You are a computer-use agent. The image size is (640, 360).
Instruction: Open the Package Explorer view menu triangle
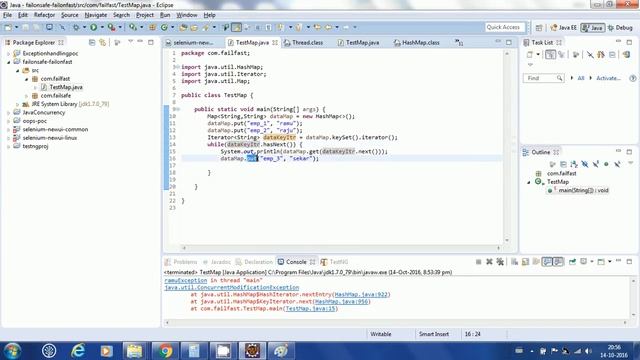(x=130, y=42)
